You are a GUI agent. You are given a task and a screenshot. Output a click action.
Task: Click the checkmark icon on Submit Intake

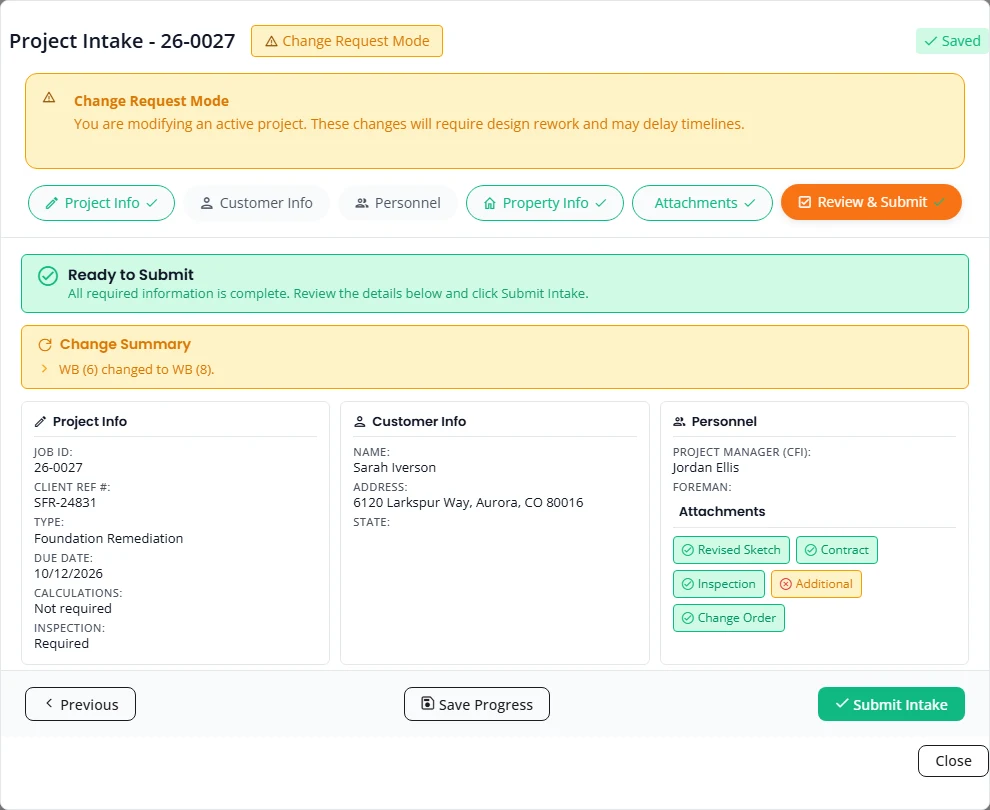click(x=842, y=703)
